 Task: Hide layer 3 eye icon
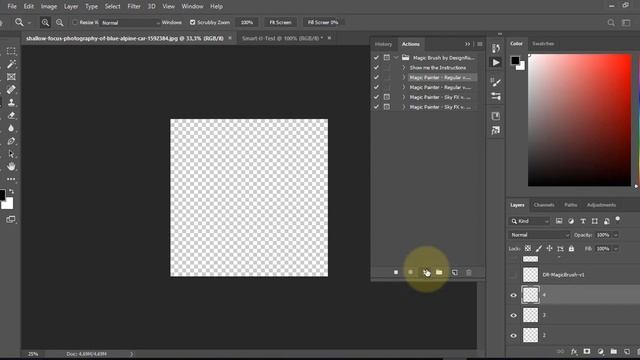(x=513, y=315)
